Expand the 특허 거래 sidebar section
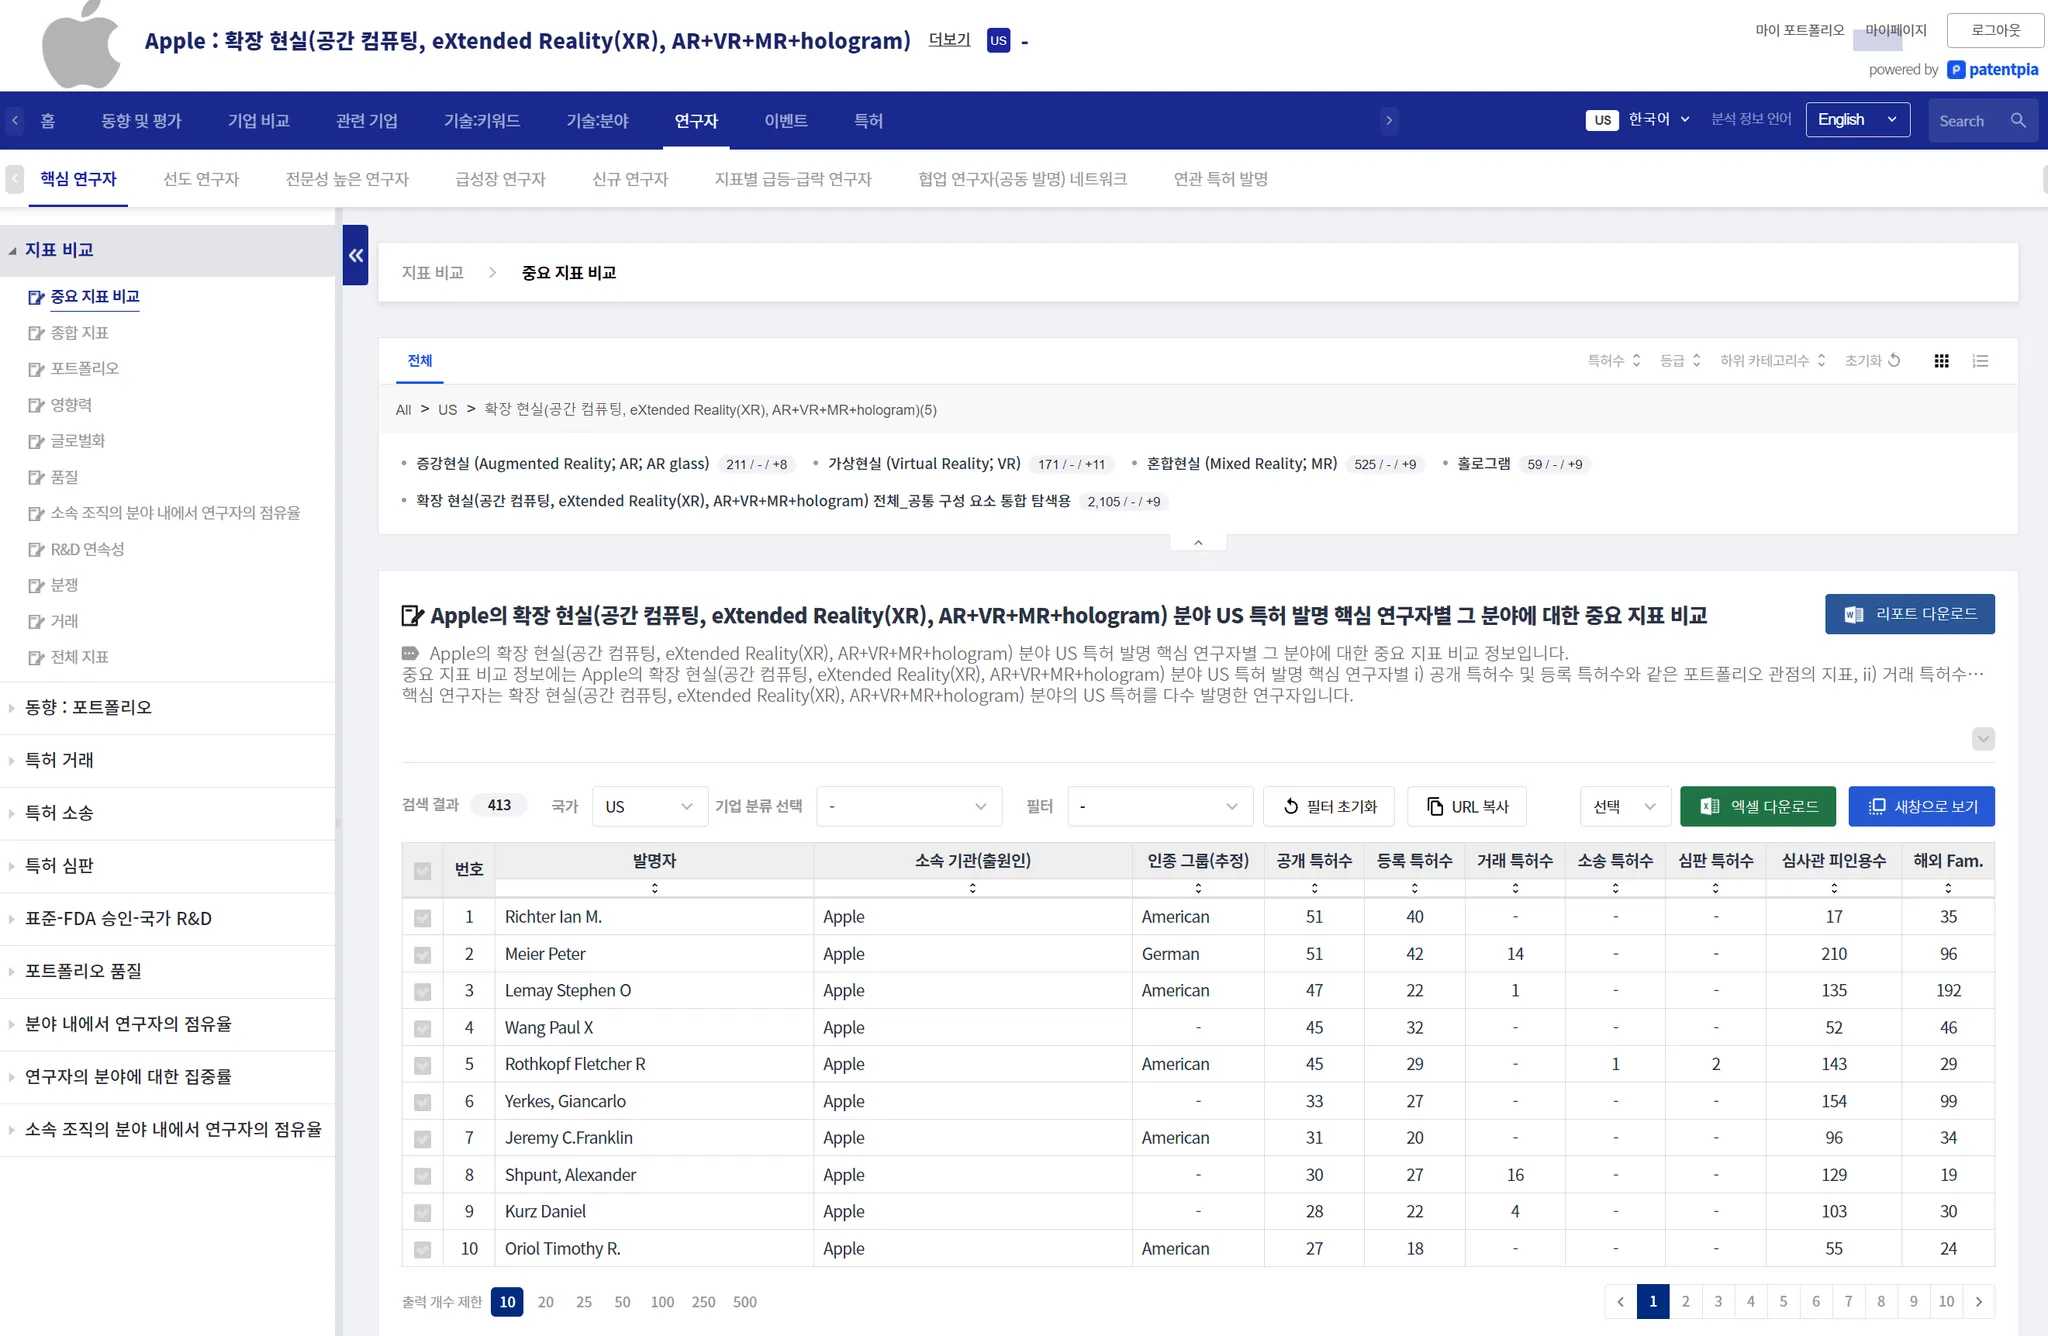The image size is (2048, 1336). click(x=60, y=760)
